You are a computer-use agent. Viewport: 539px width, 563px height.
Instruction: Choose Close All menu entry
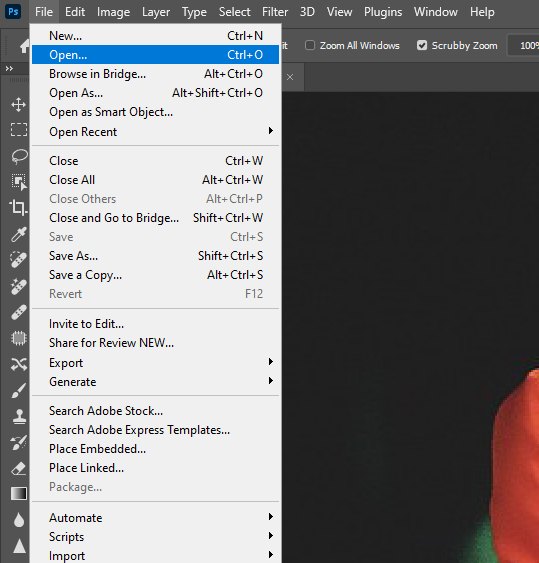(155, 180)
